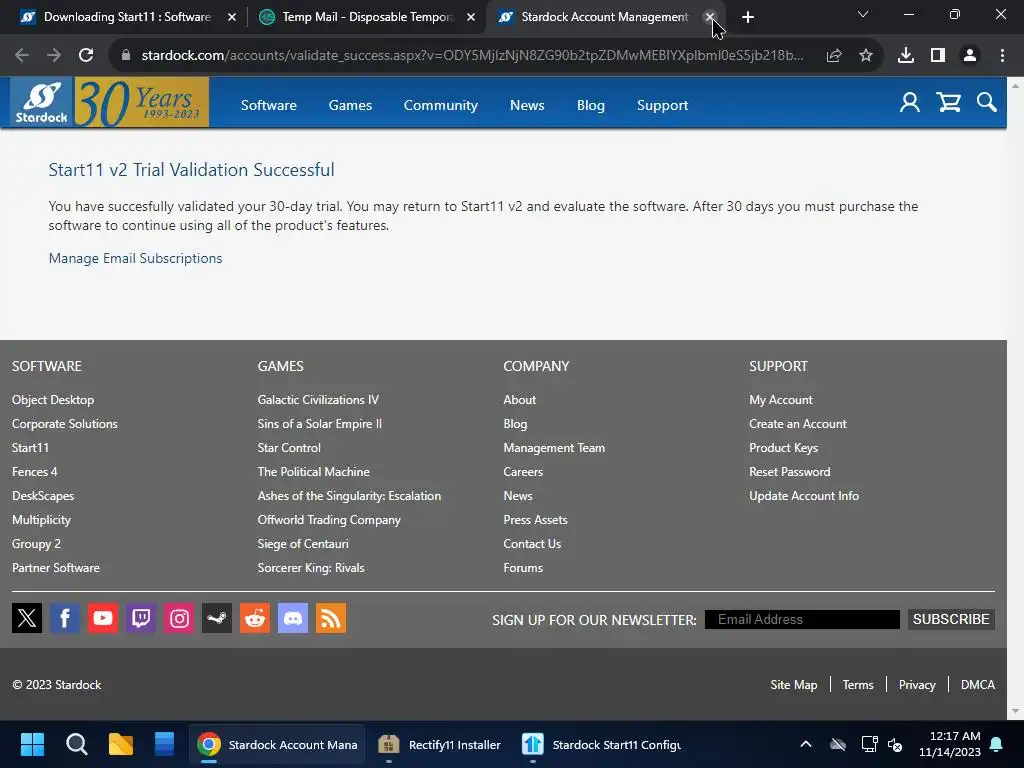Switch to Rectify11 Installer in taskbar

pyautogui.click(x=440, y=744)
